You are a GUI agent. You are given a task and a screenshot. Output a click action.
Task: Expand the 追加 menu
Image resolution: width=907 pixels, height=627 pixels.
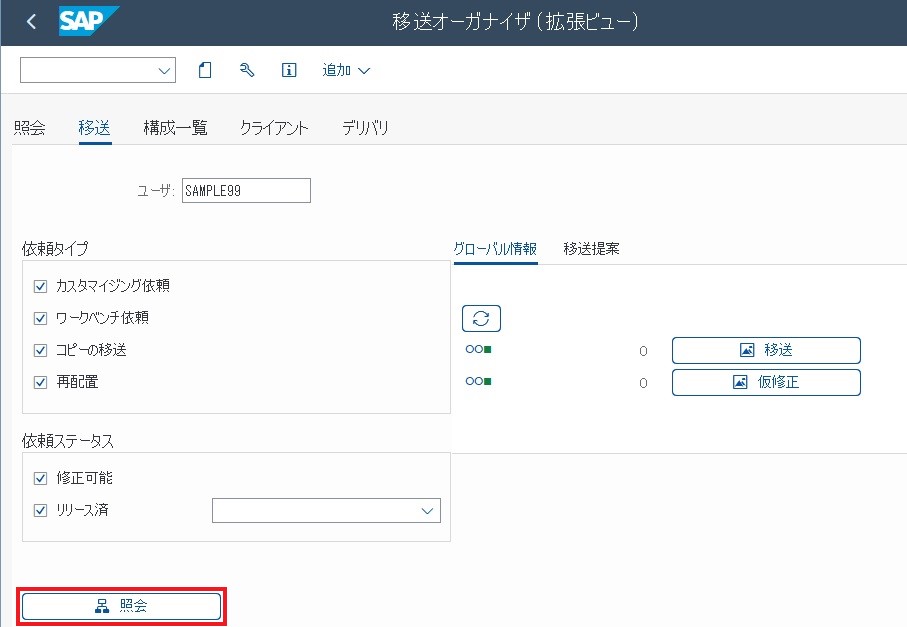(x=346, y=70)
